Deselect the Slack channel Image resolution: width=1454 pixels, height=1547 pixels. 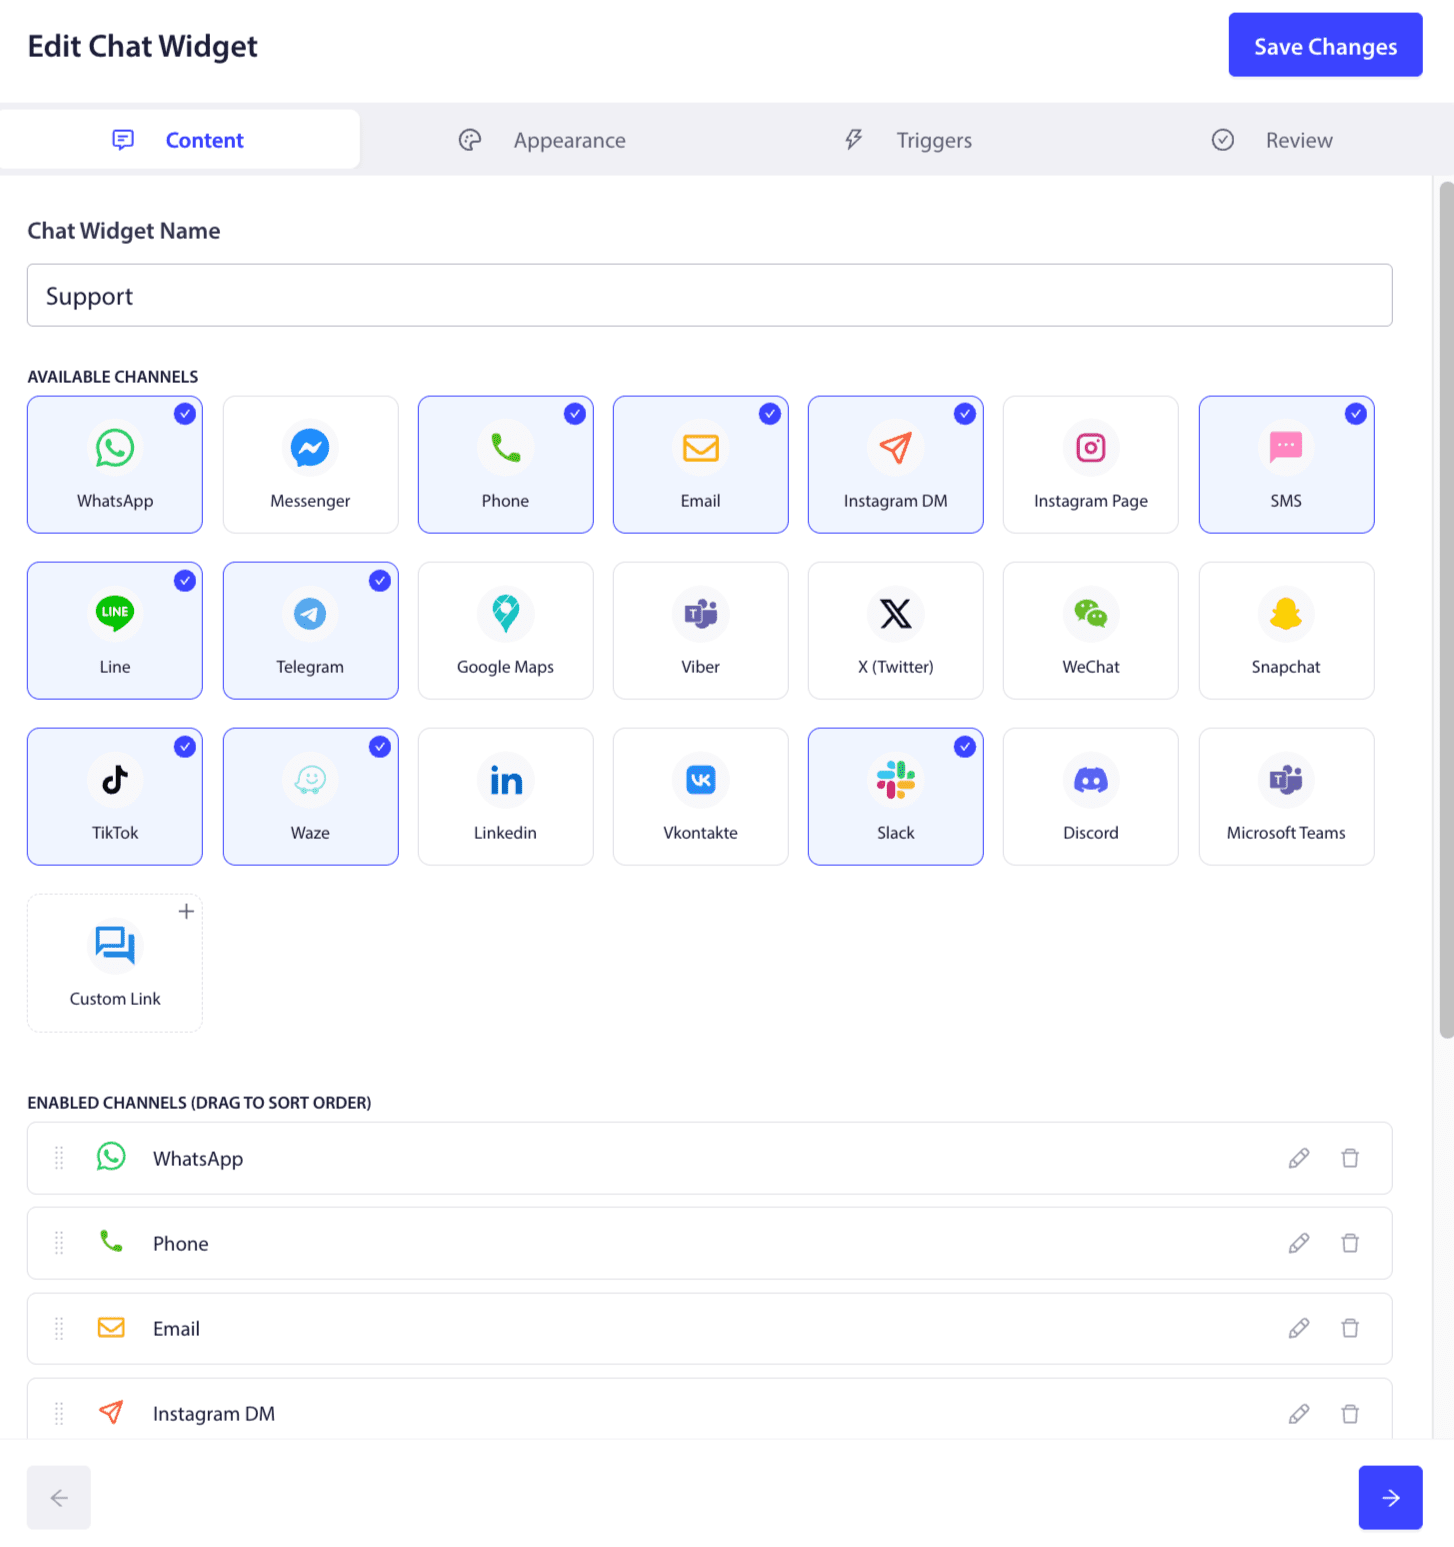tap(895, 796)
